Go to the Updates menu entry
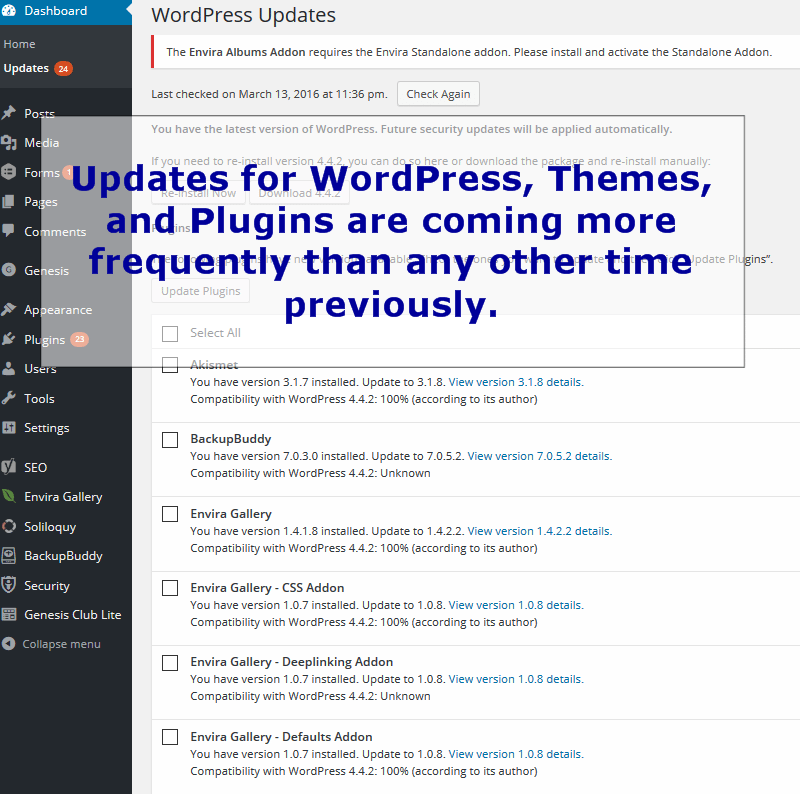The height and width of the screenshot is (794, 800). pos(33,68)
